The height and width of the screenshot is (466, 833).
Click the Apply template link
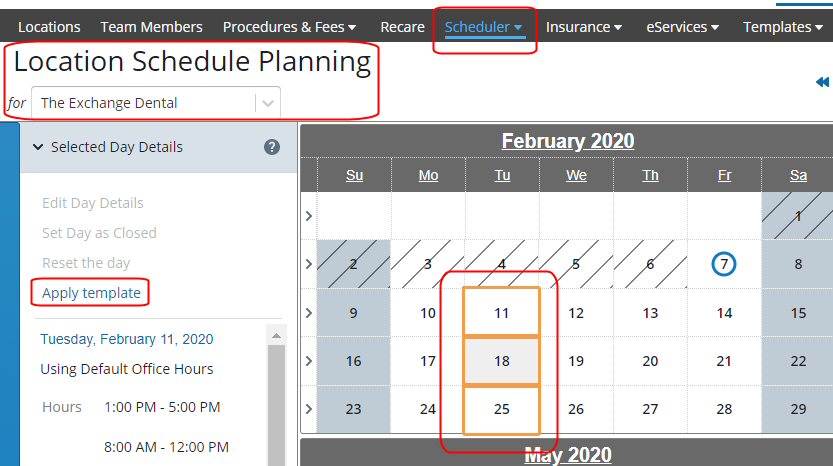click(x=91, y=293)
